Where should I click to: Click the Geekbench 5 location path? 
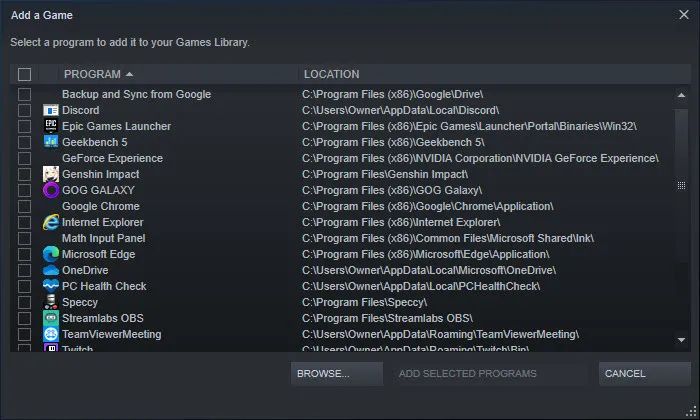393,142
